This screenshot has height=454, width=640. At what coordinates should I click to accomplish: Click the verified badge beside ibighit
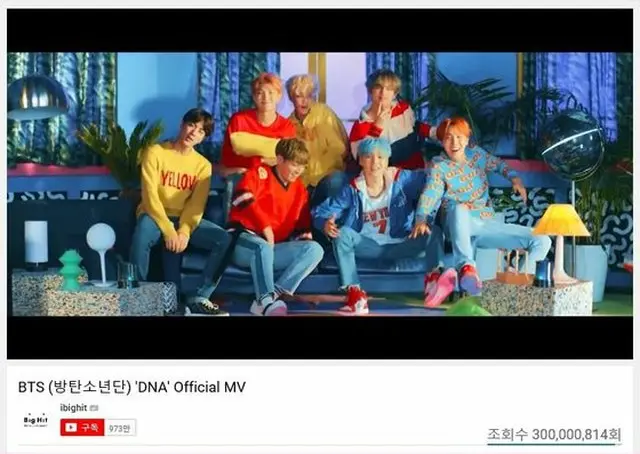[93, 408]
